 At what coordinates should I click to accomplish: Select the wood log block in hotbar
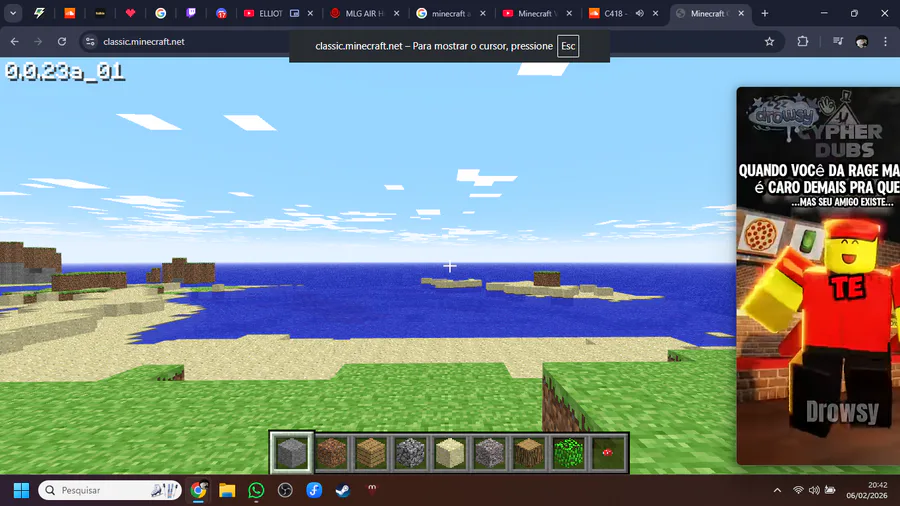click(529, 452)
